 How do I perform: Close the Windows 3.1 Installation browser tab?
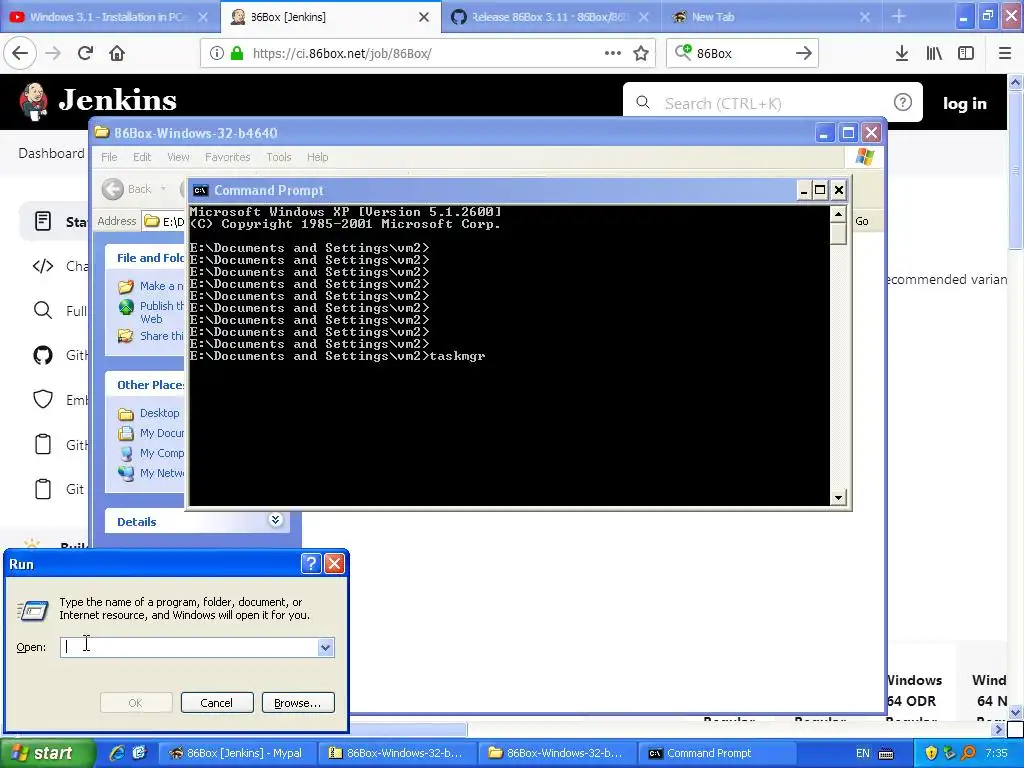pos(202,16)
